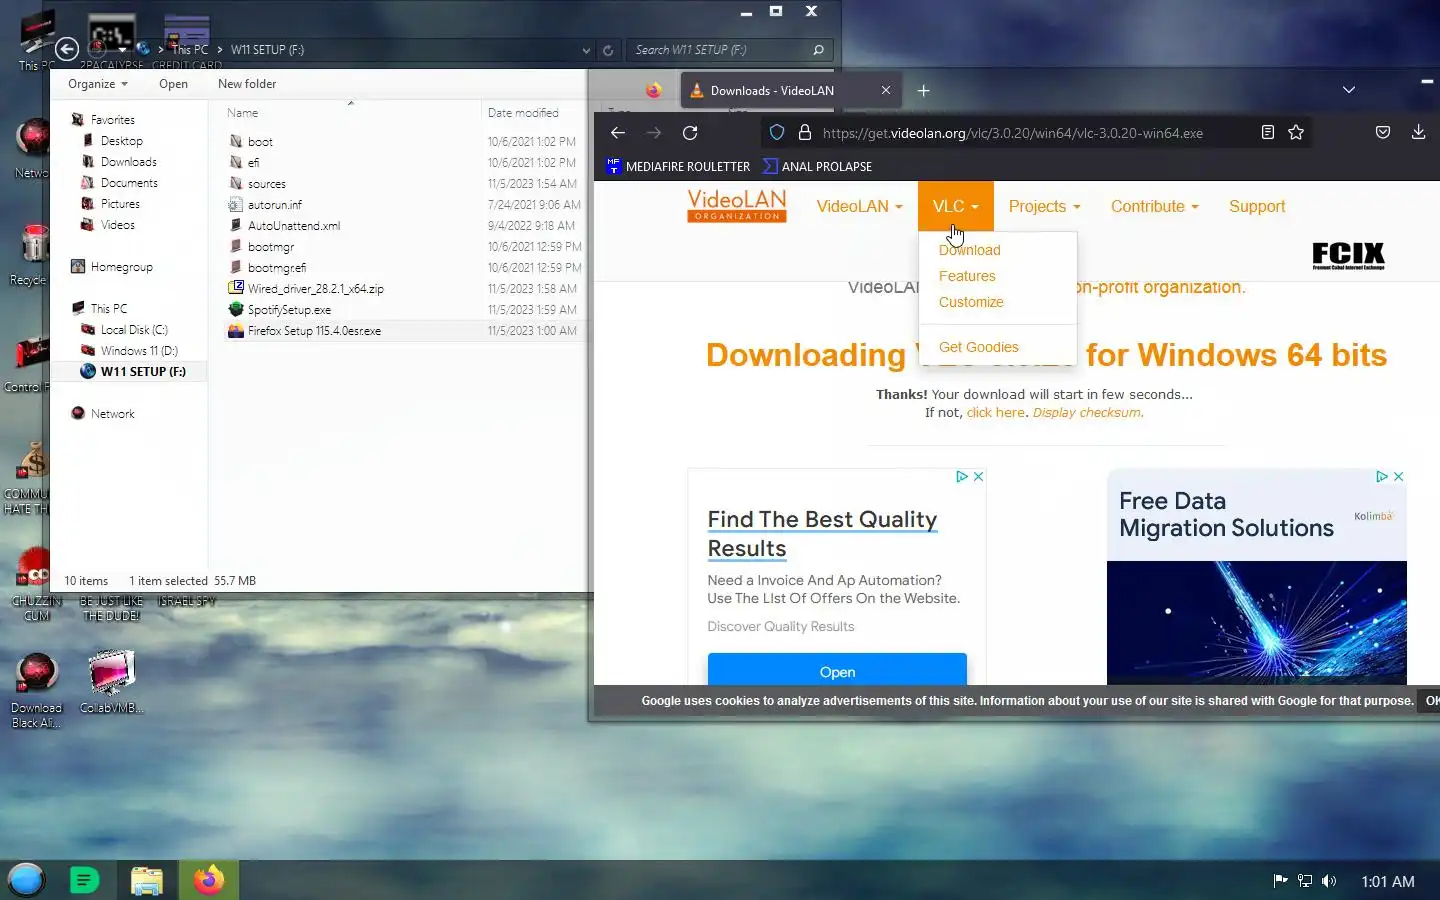Expand Contribute nav dropdown
Screen dimensions: 1440x900
[1155, 206]
